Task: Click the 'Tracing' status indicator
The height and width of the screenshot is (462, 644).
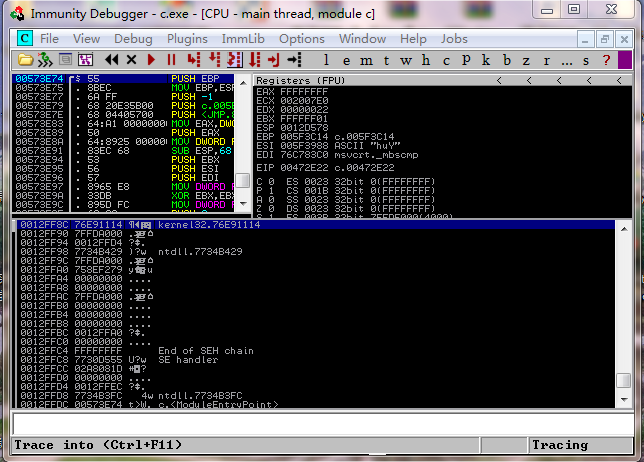Action: 580,445
